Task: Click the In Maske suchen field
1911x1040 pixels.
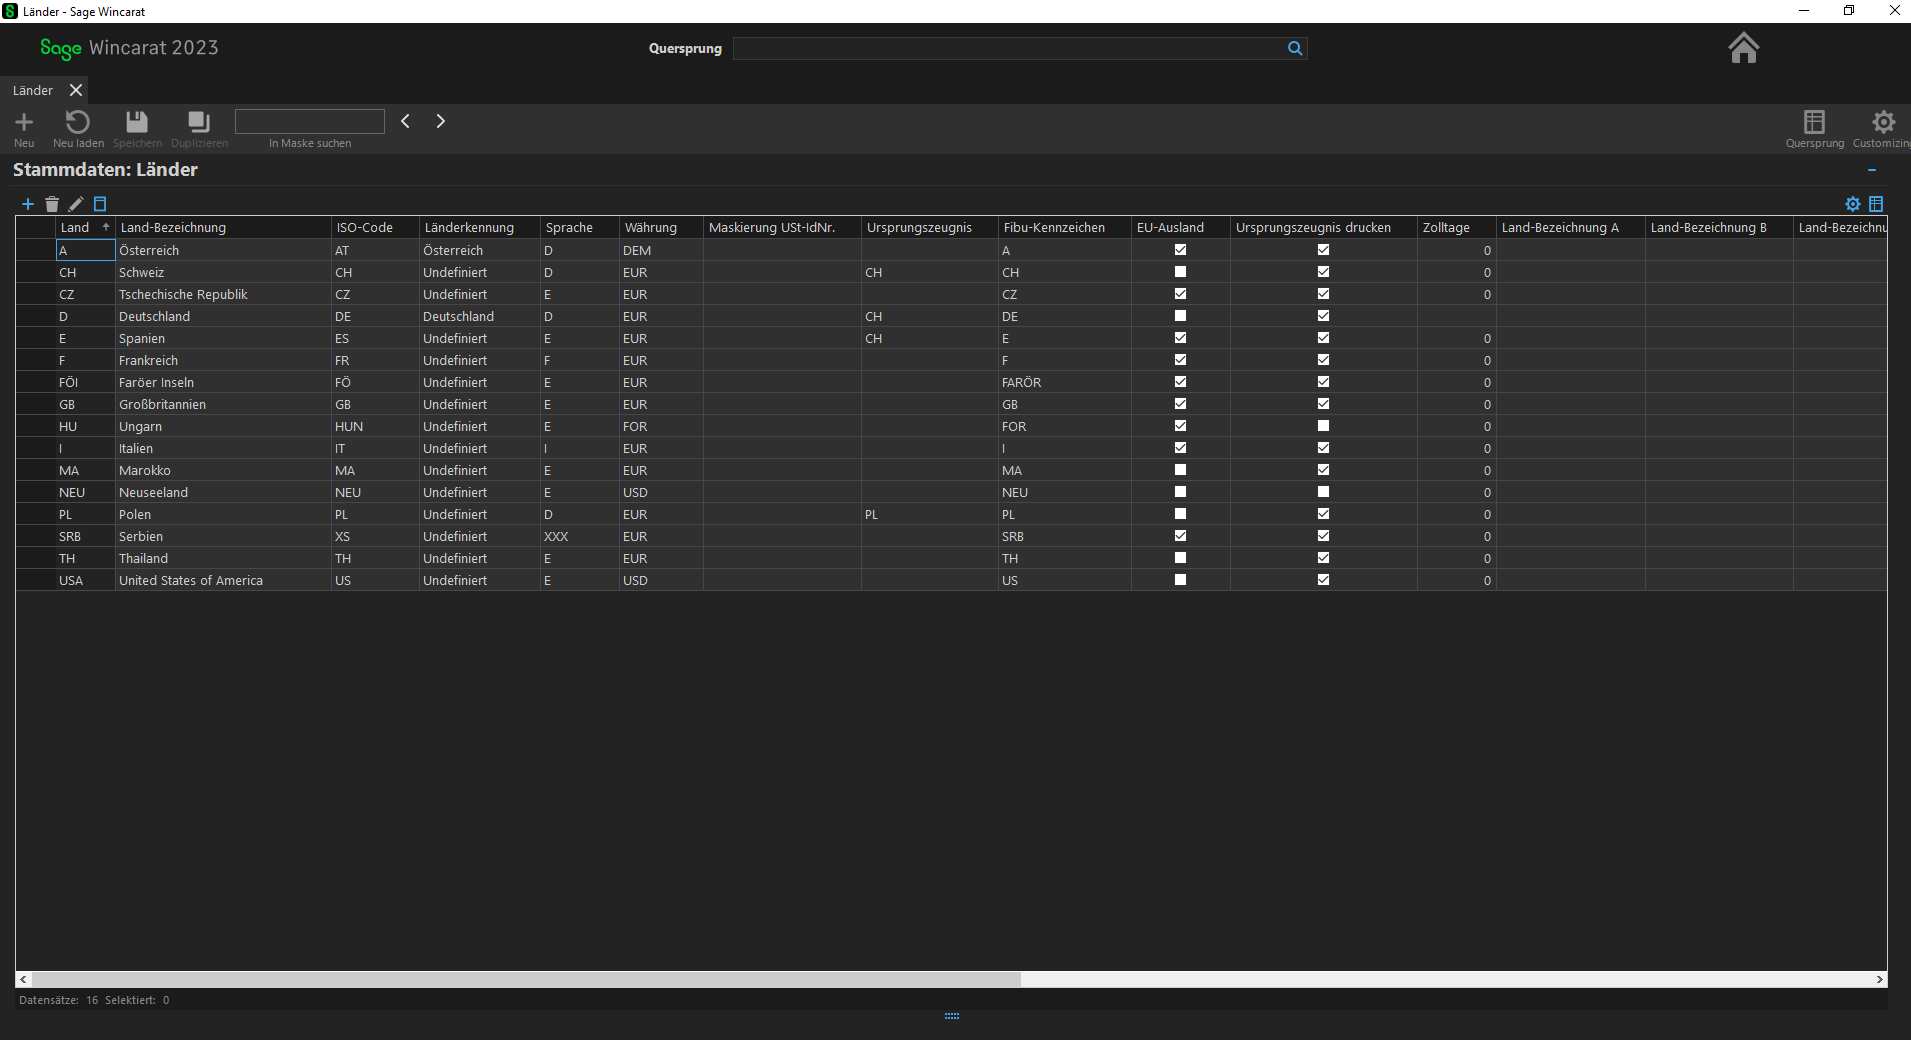Action: coord(310,121)
